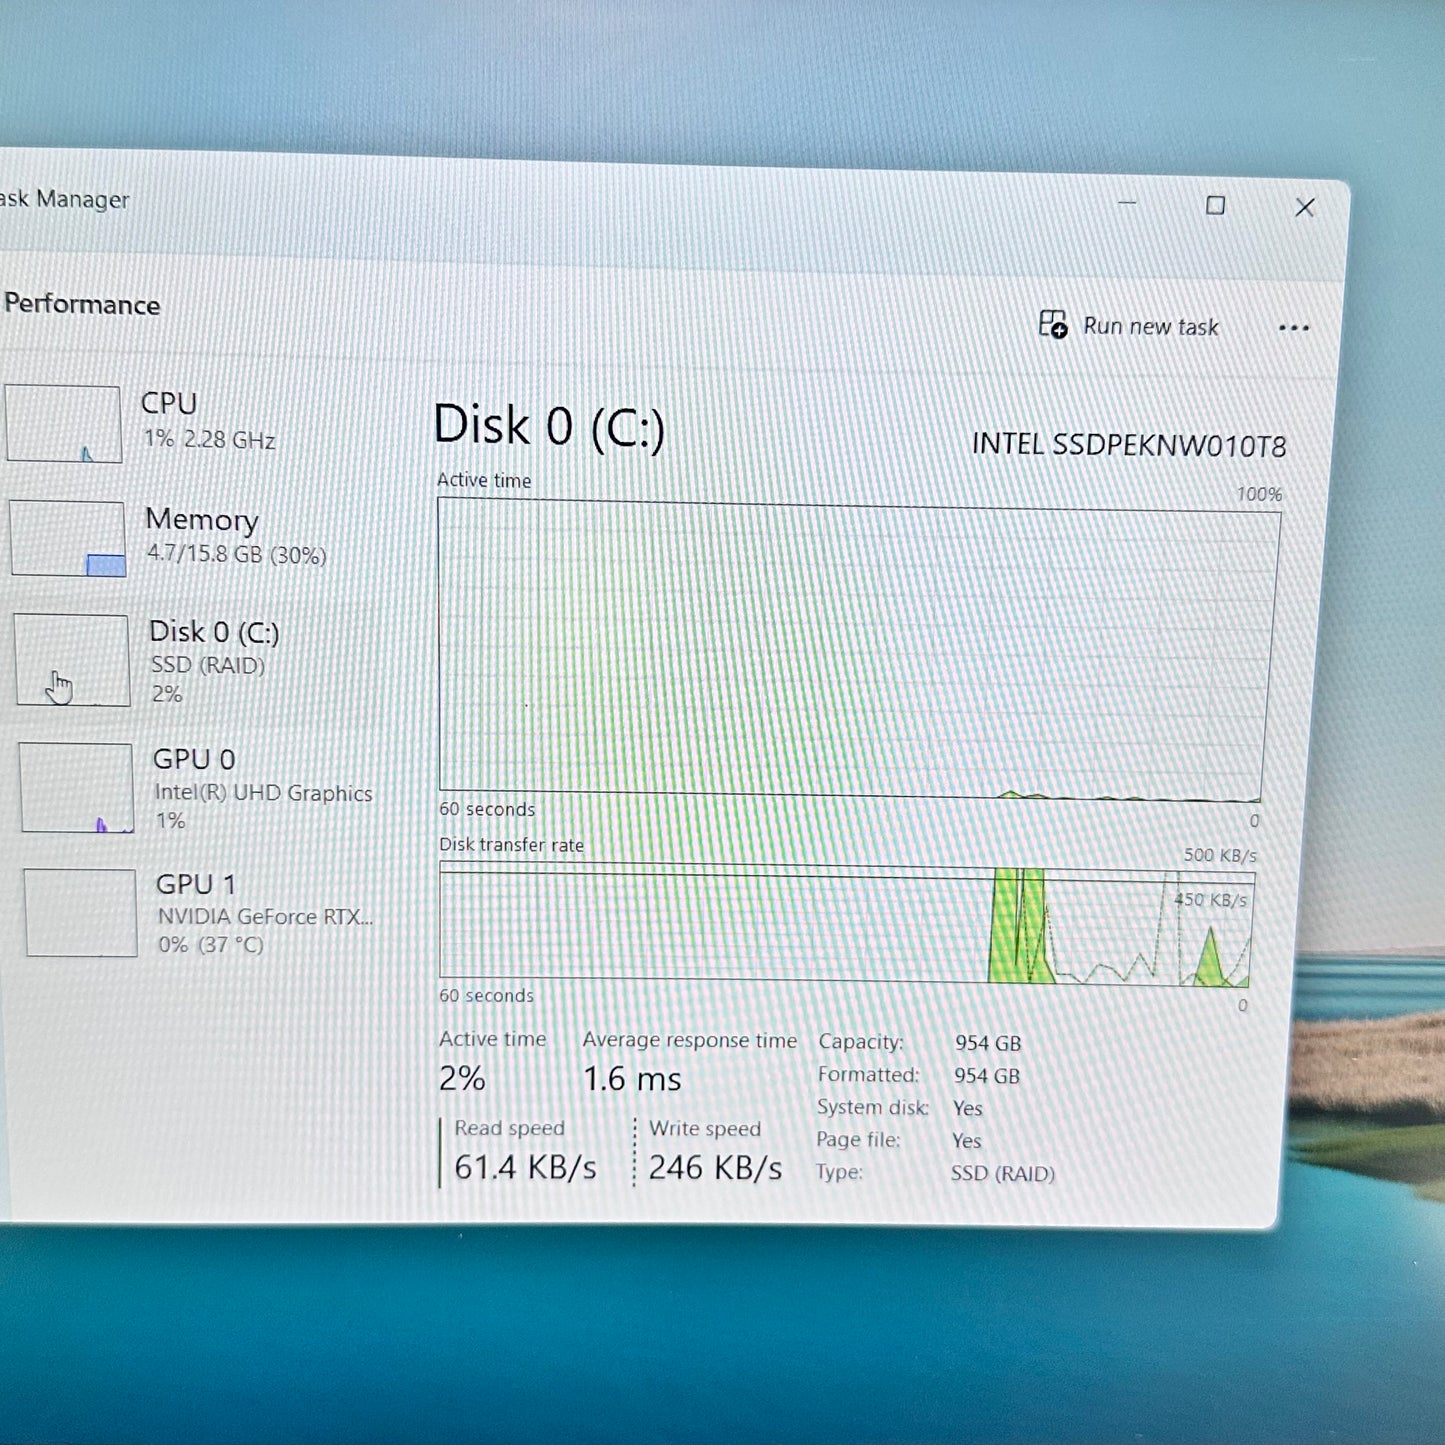Maximize the Task Manager window
This screenshot has width=1445, height=1445.
pos(1215,205)
